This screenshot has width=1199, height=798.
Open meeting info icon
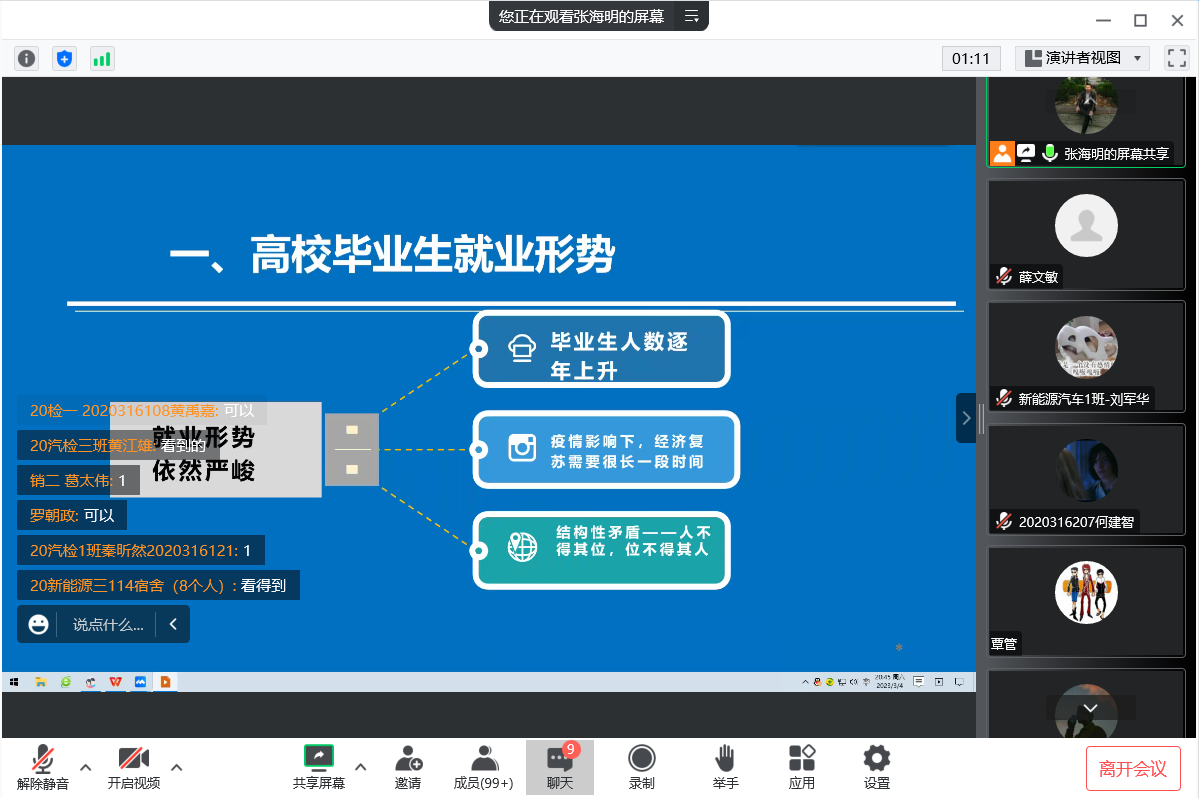26,59
